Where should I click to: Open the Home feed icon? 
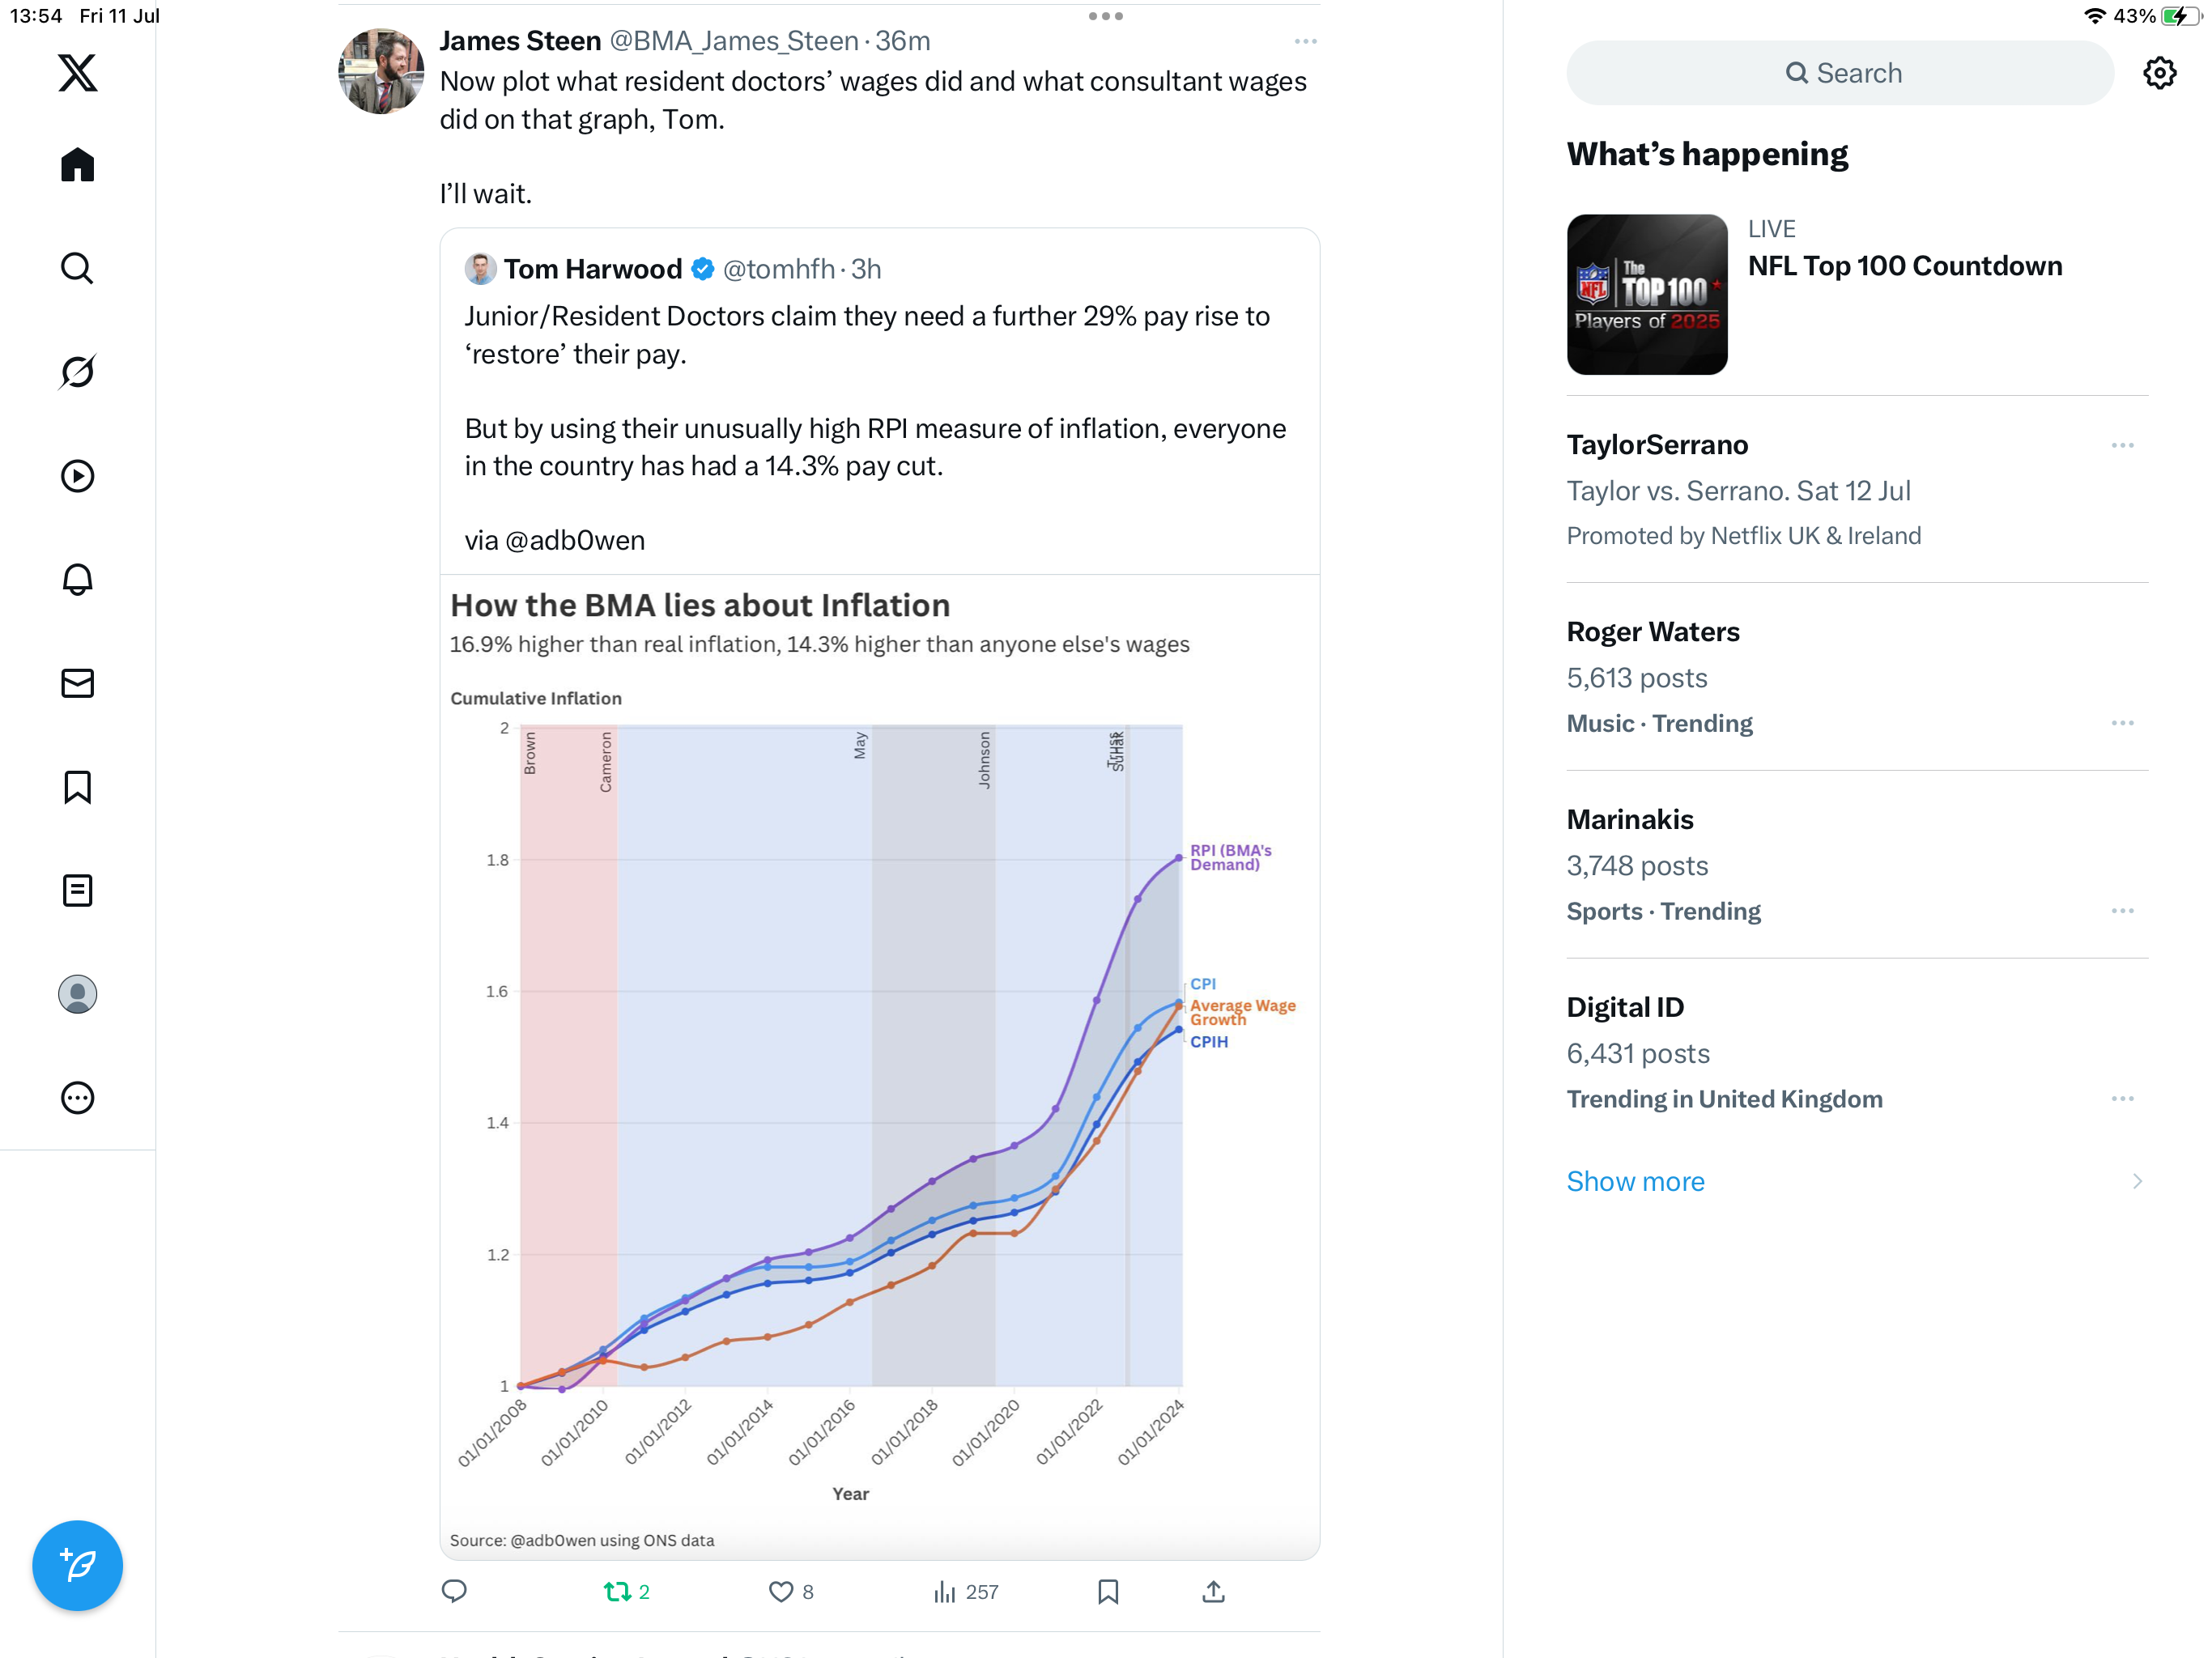tap(77, 164)
